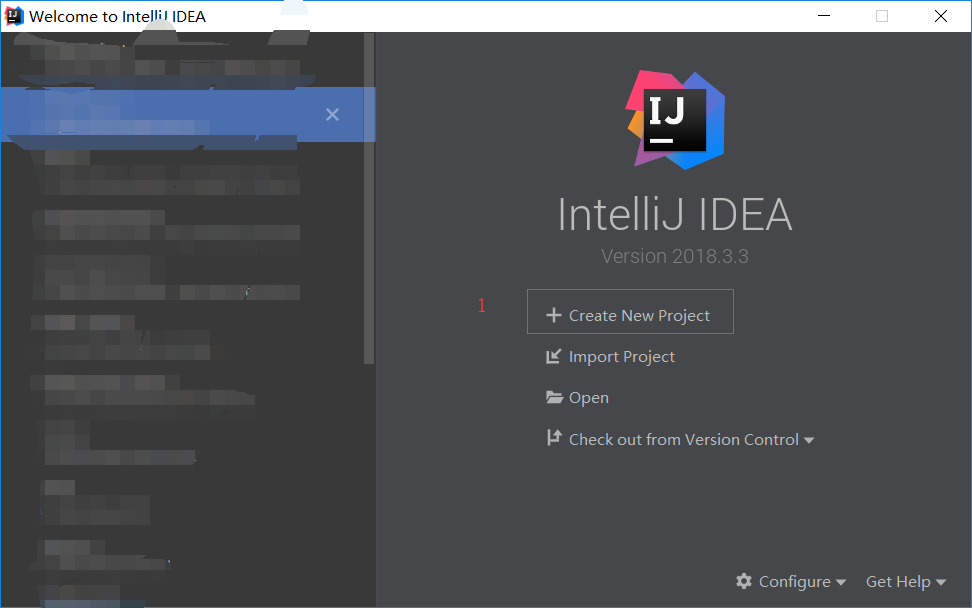Image resolution: width=972 pixels, height=608 pixels.
Task: Click the Configure gear icon
Action: (743, 581)
